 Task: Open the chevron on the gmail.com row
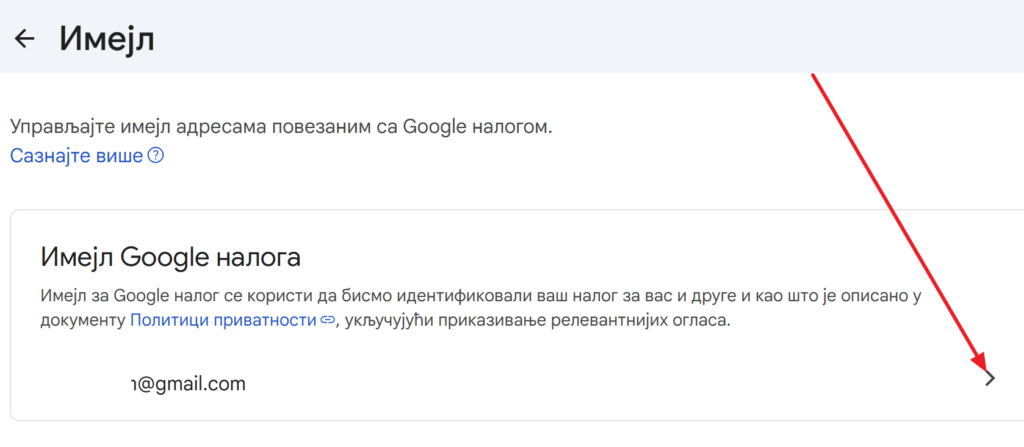point(989,378)
